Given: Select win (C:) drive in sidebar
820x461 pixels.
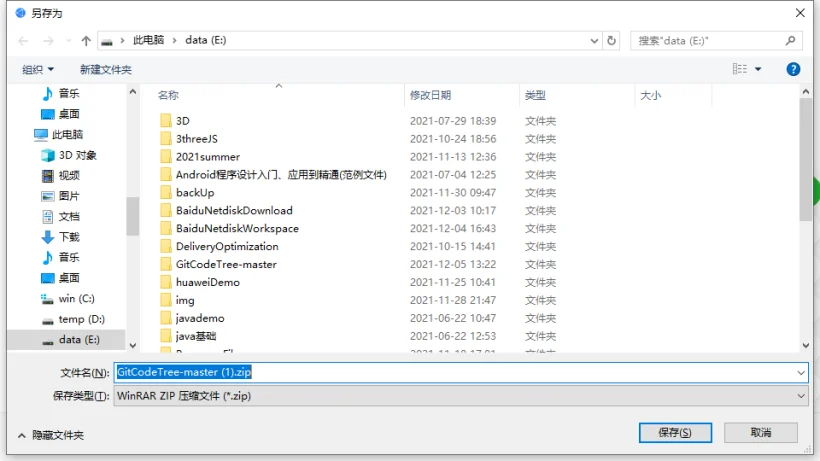Looking at the screenshot, I should coord(68,298).
